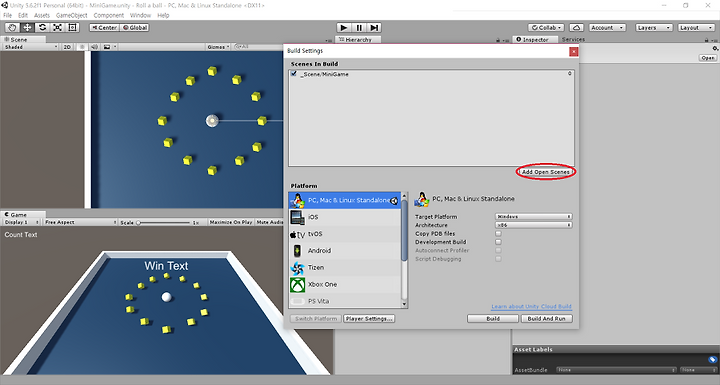Open the Layout dropdown
Viewport: 720px width, 385px height.
[696, 28]
